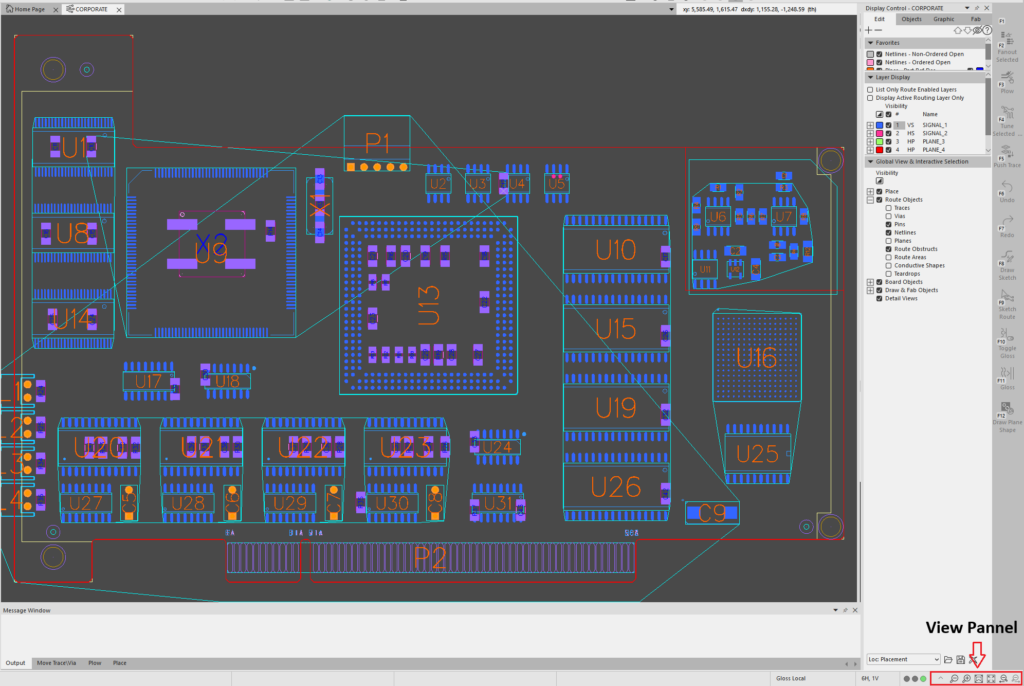This screenshot has width=1024, height=686.
Task: Click the zoom in magnifier in view panel
Action: pyautogui.click(x=967, y=679)
